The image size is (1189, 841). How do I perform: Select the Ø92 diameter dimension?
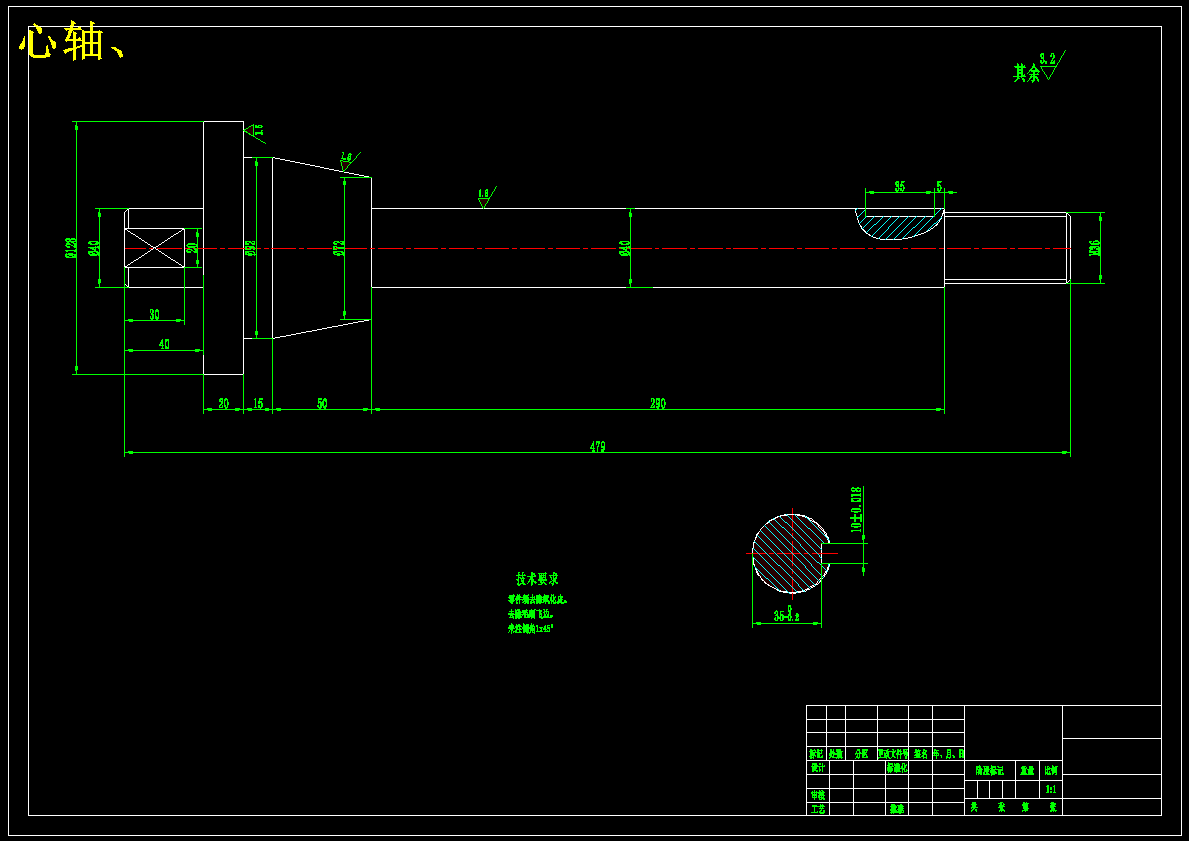[x=250, y=249]
